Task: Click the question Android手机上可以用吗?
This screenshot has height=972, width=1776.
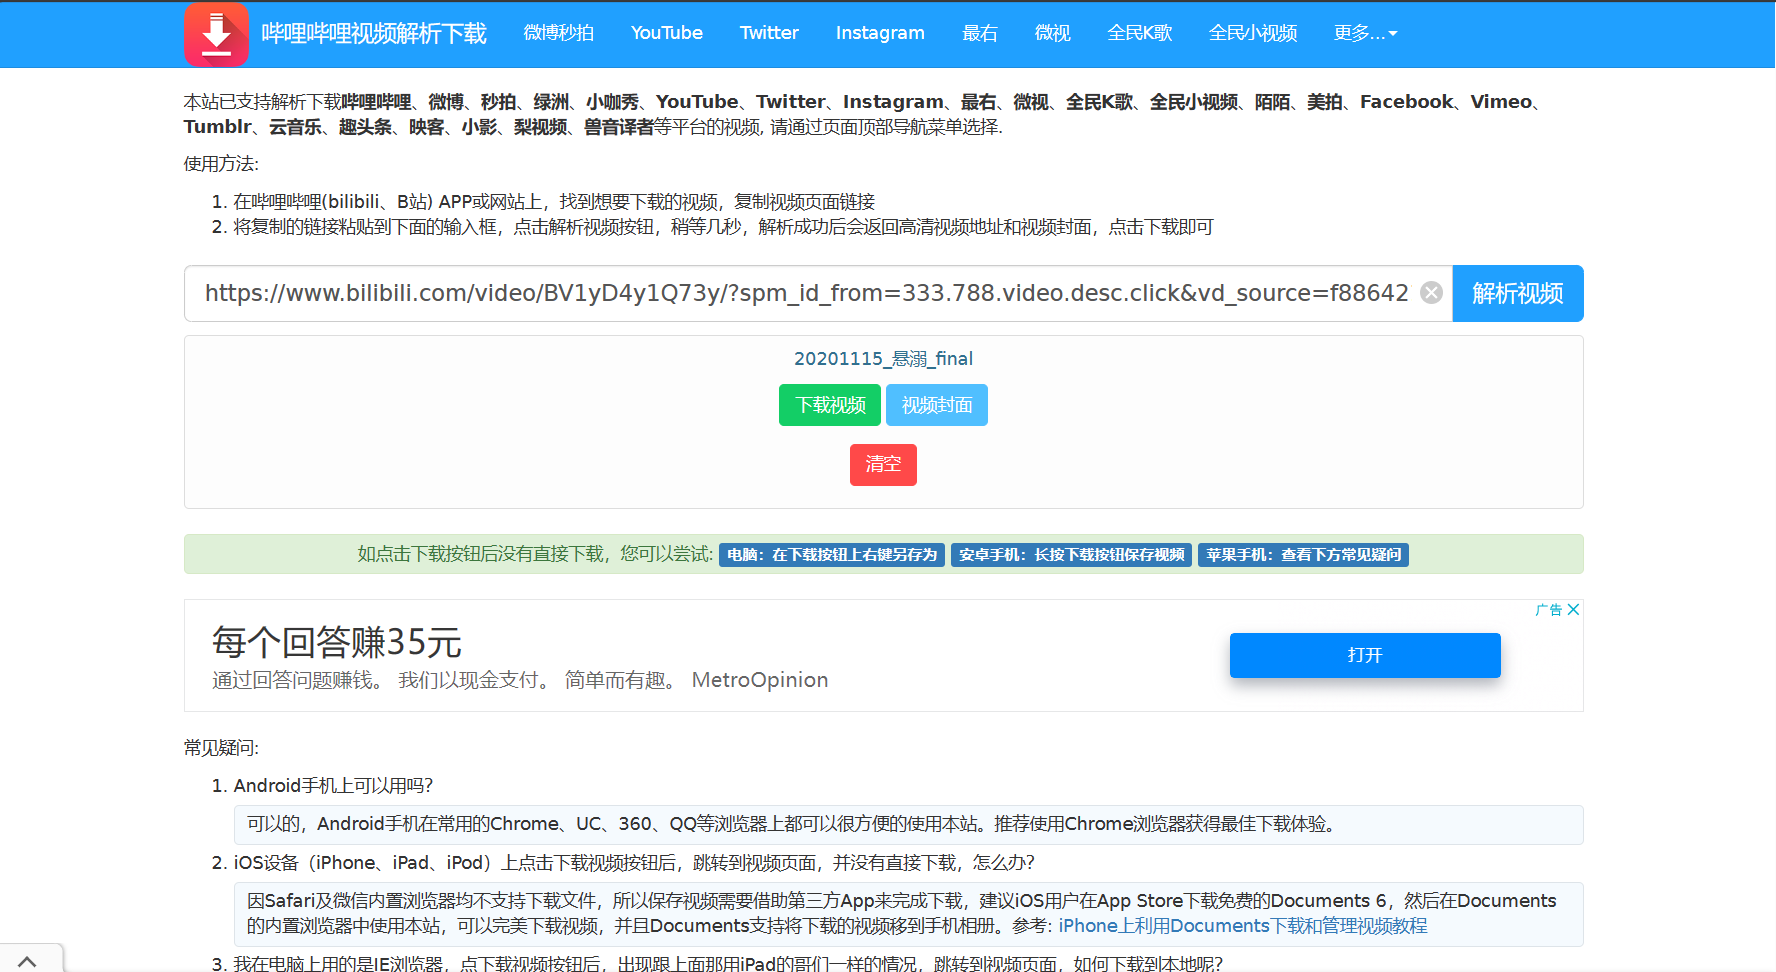Action: click(x=333, y=786)
